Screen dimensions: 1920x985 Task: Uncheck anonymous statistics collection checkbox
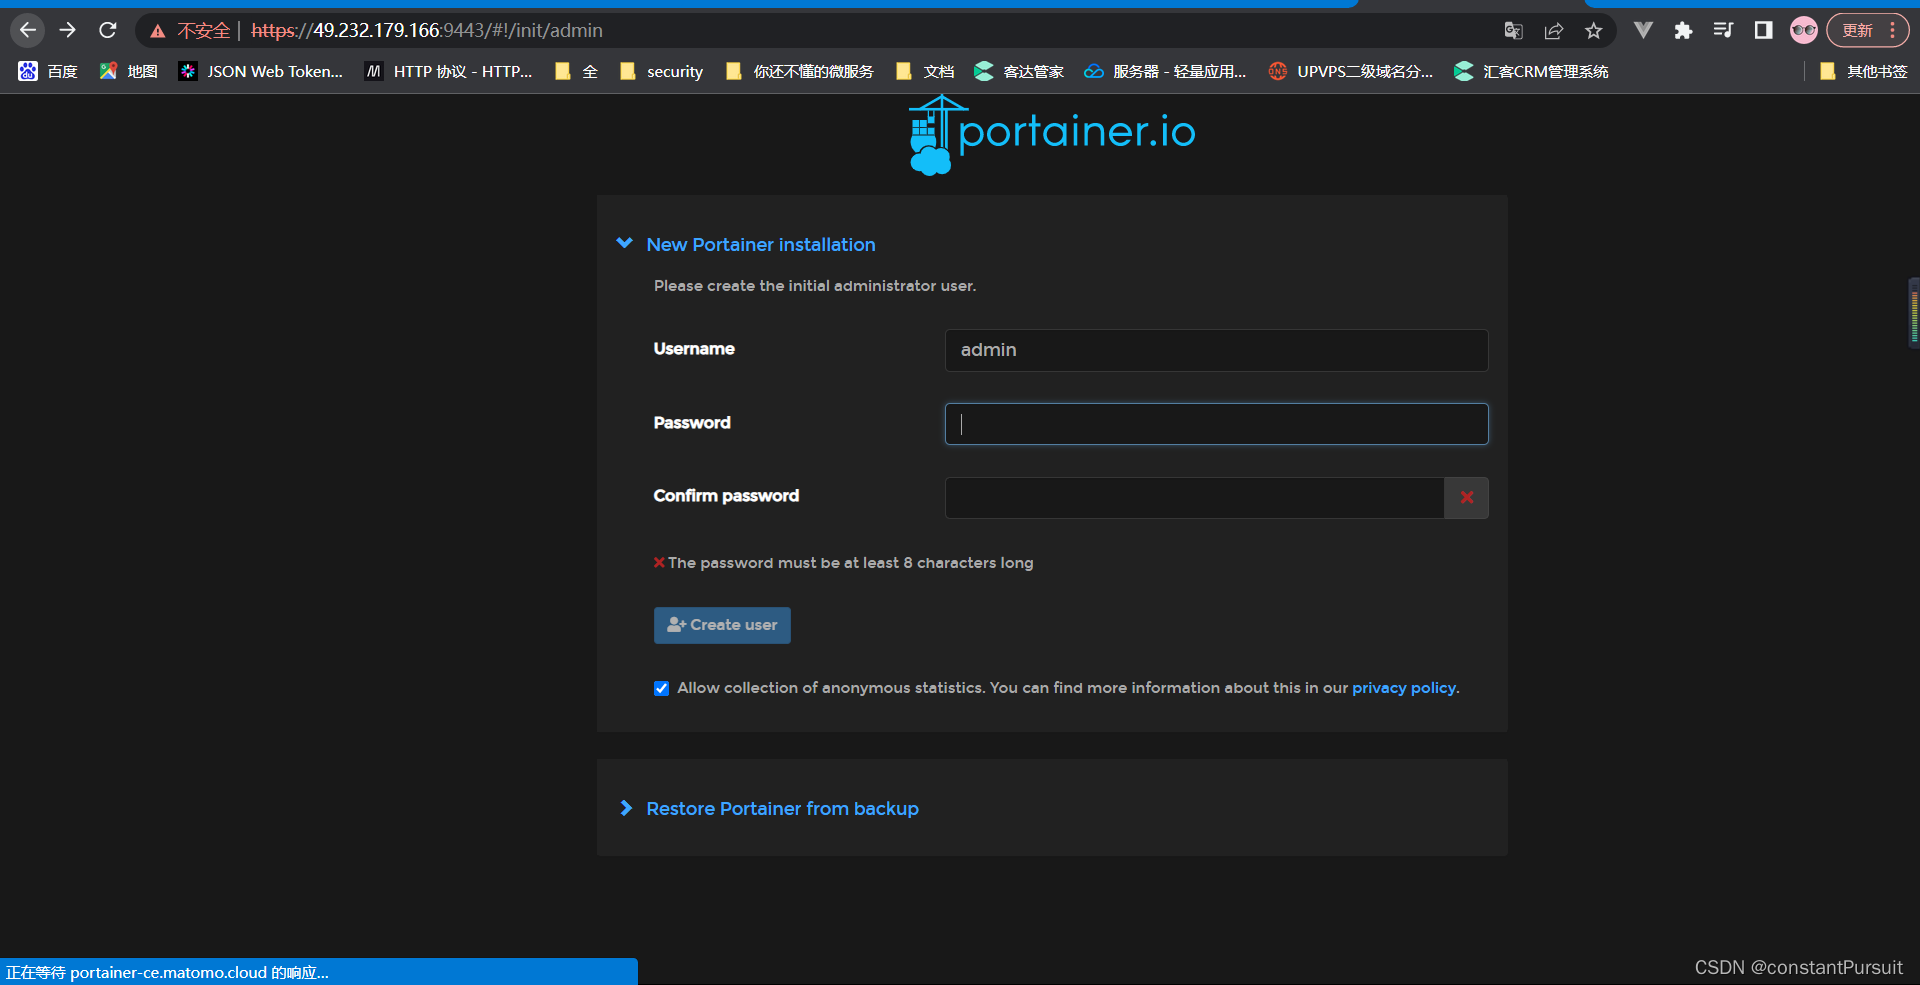click(661, 688)
